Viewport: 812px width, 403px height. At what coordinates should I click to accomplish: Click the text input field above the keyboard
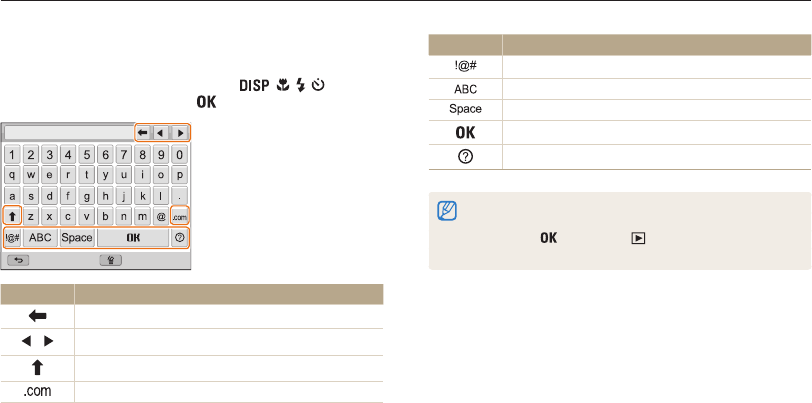(68, 132)
